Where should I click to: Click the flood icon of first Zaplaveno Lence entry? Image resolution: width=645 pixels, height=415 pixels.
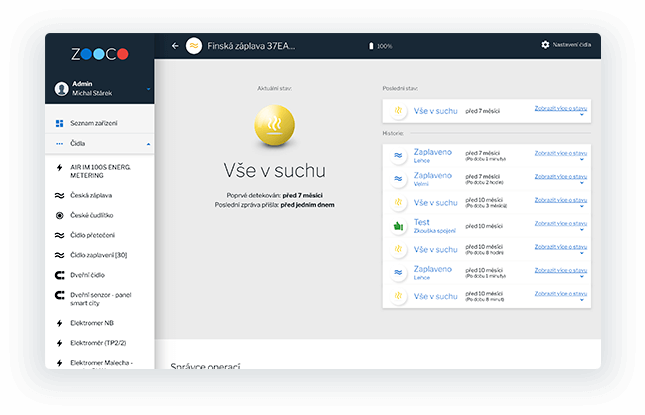point(398,155)
